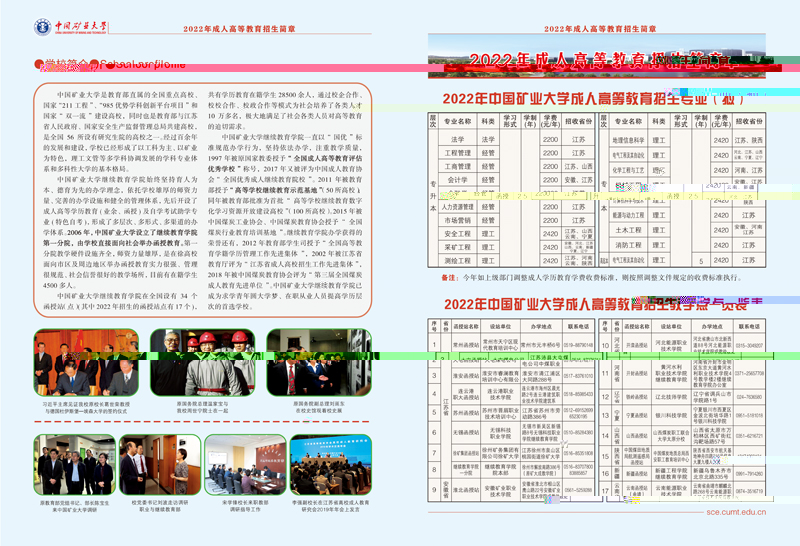Open the school history museum visit photo
Screen dimensions: 800x546
click(x=319, y=363)
